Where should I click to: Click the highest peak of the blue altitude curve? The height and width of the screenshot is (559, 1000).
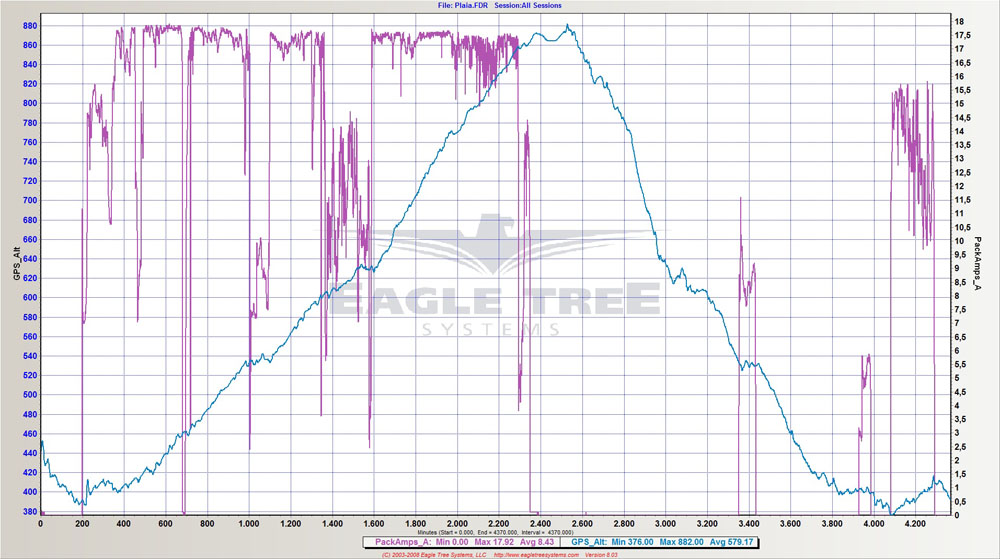coord(568,25)
